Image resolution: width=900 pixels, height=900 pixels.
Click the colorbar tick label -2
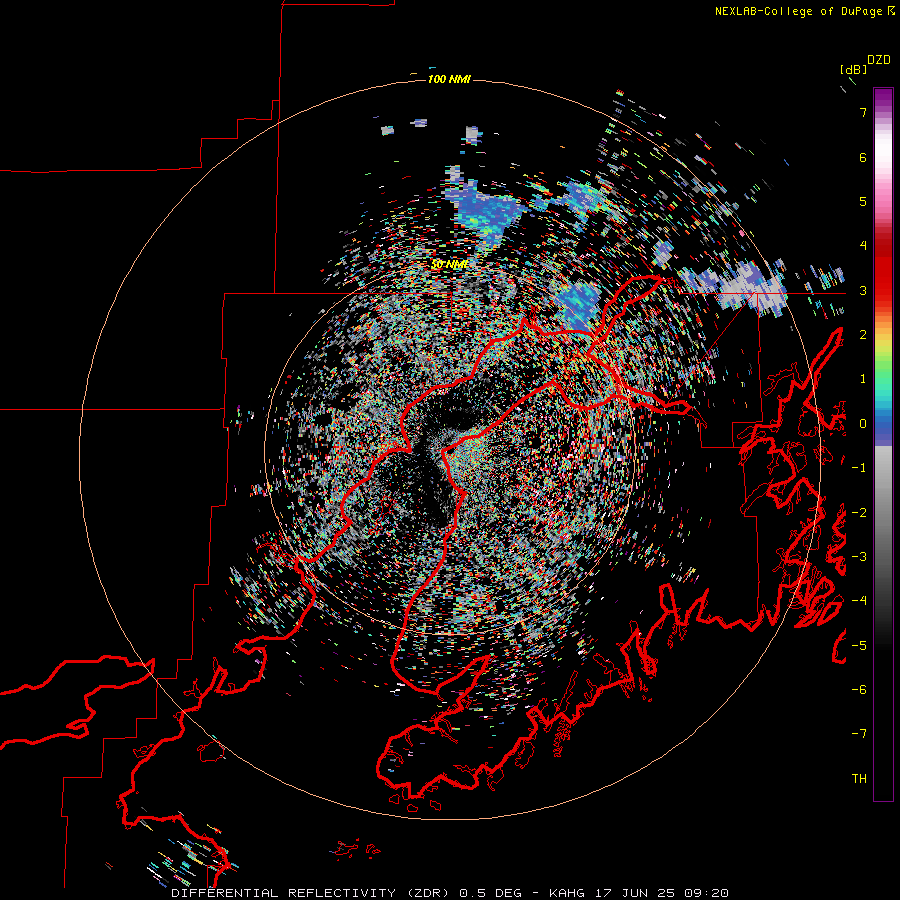[859, 513]
